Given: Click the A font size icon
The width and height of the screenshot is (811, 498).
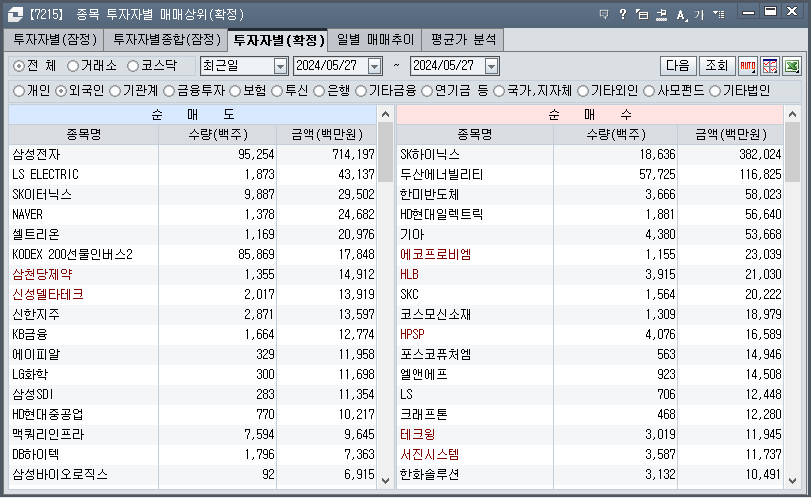Looking at the screenshot, I should point(681,14).
